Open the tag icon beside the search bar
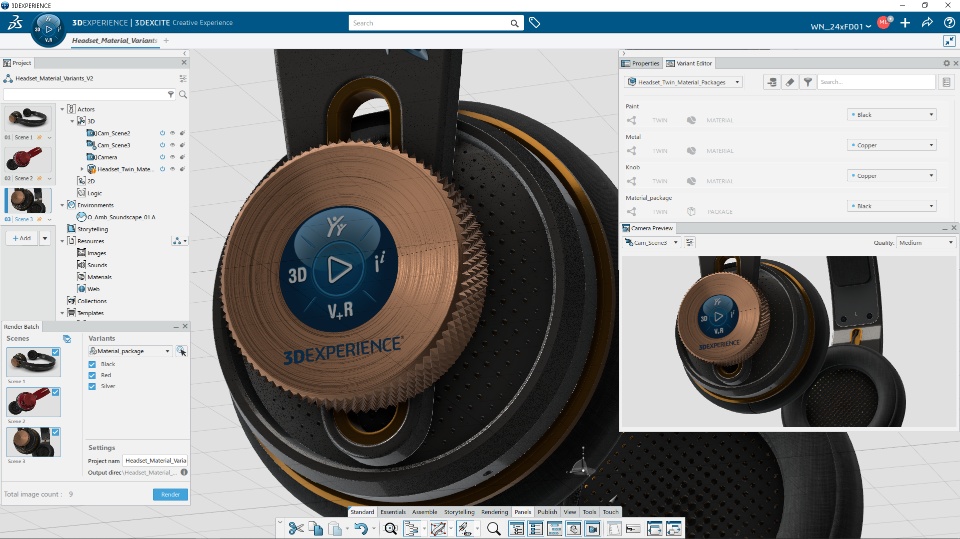The image size is (960, 539). 534,23
